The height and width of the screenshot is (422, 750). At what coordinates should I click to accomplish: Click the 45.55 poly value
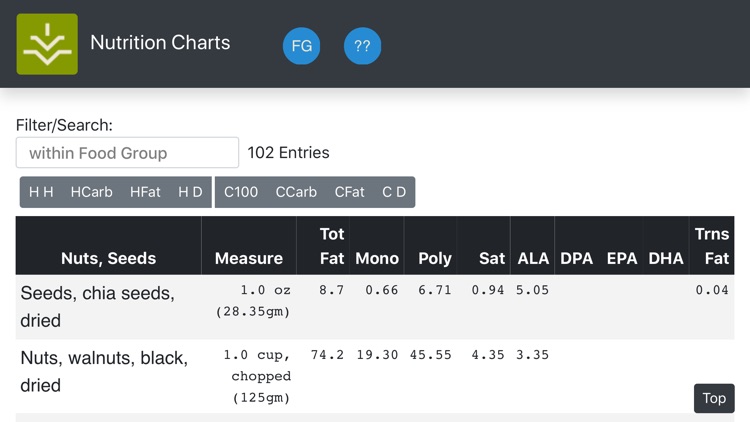[x=430, y=355]
